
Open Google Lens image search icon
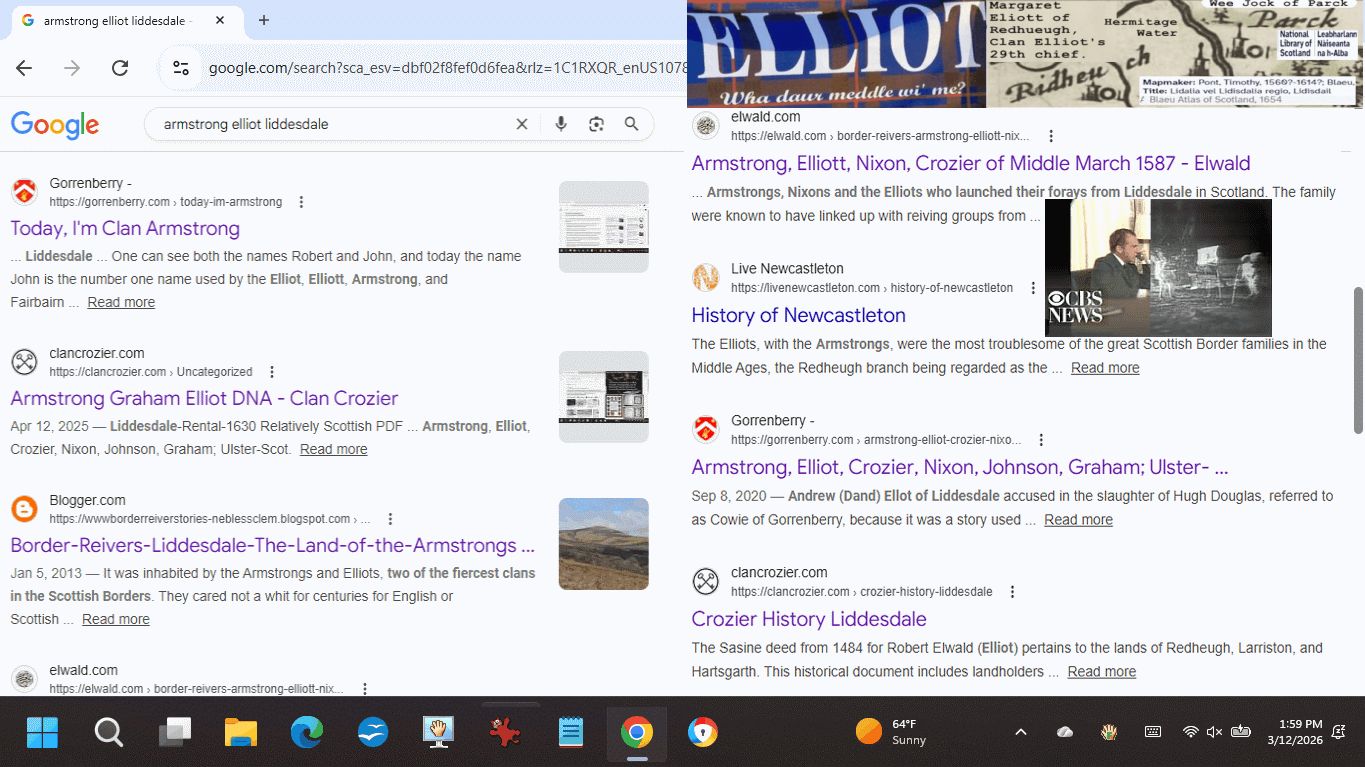tap(596, 124)
